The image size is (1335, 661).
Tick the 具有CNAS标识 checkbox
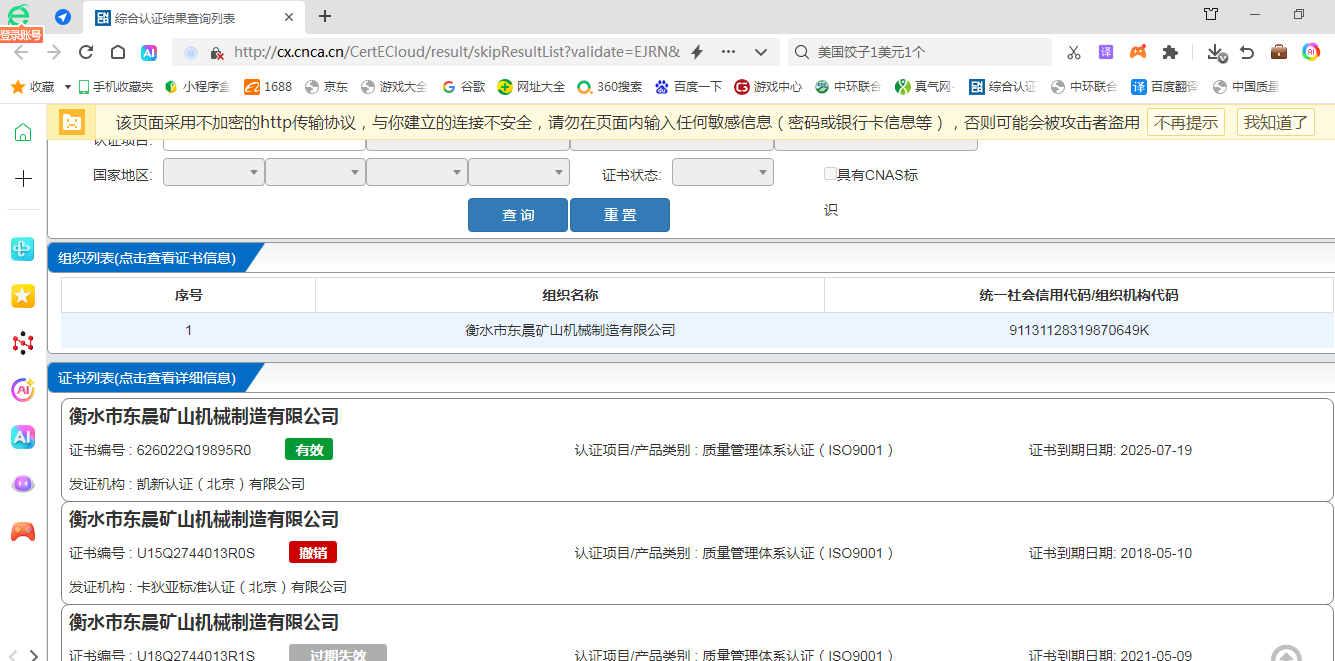coord(830,174)
